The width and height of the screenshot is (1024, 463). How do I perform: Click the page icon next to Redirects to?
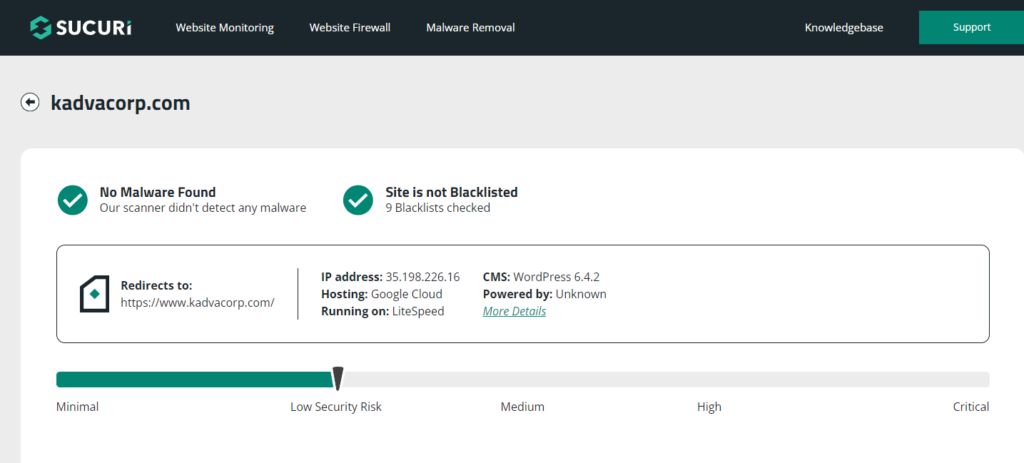(95, 294)
